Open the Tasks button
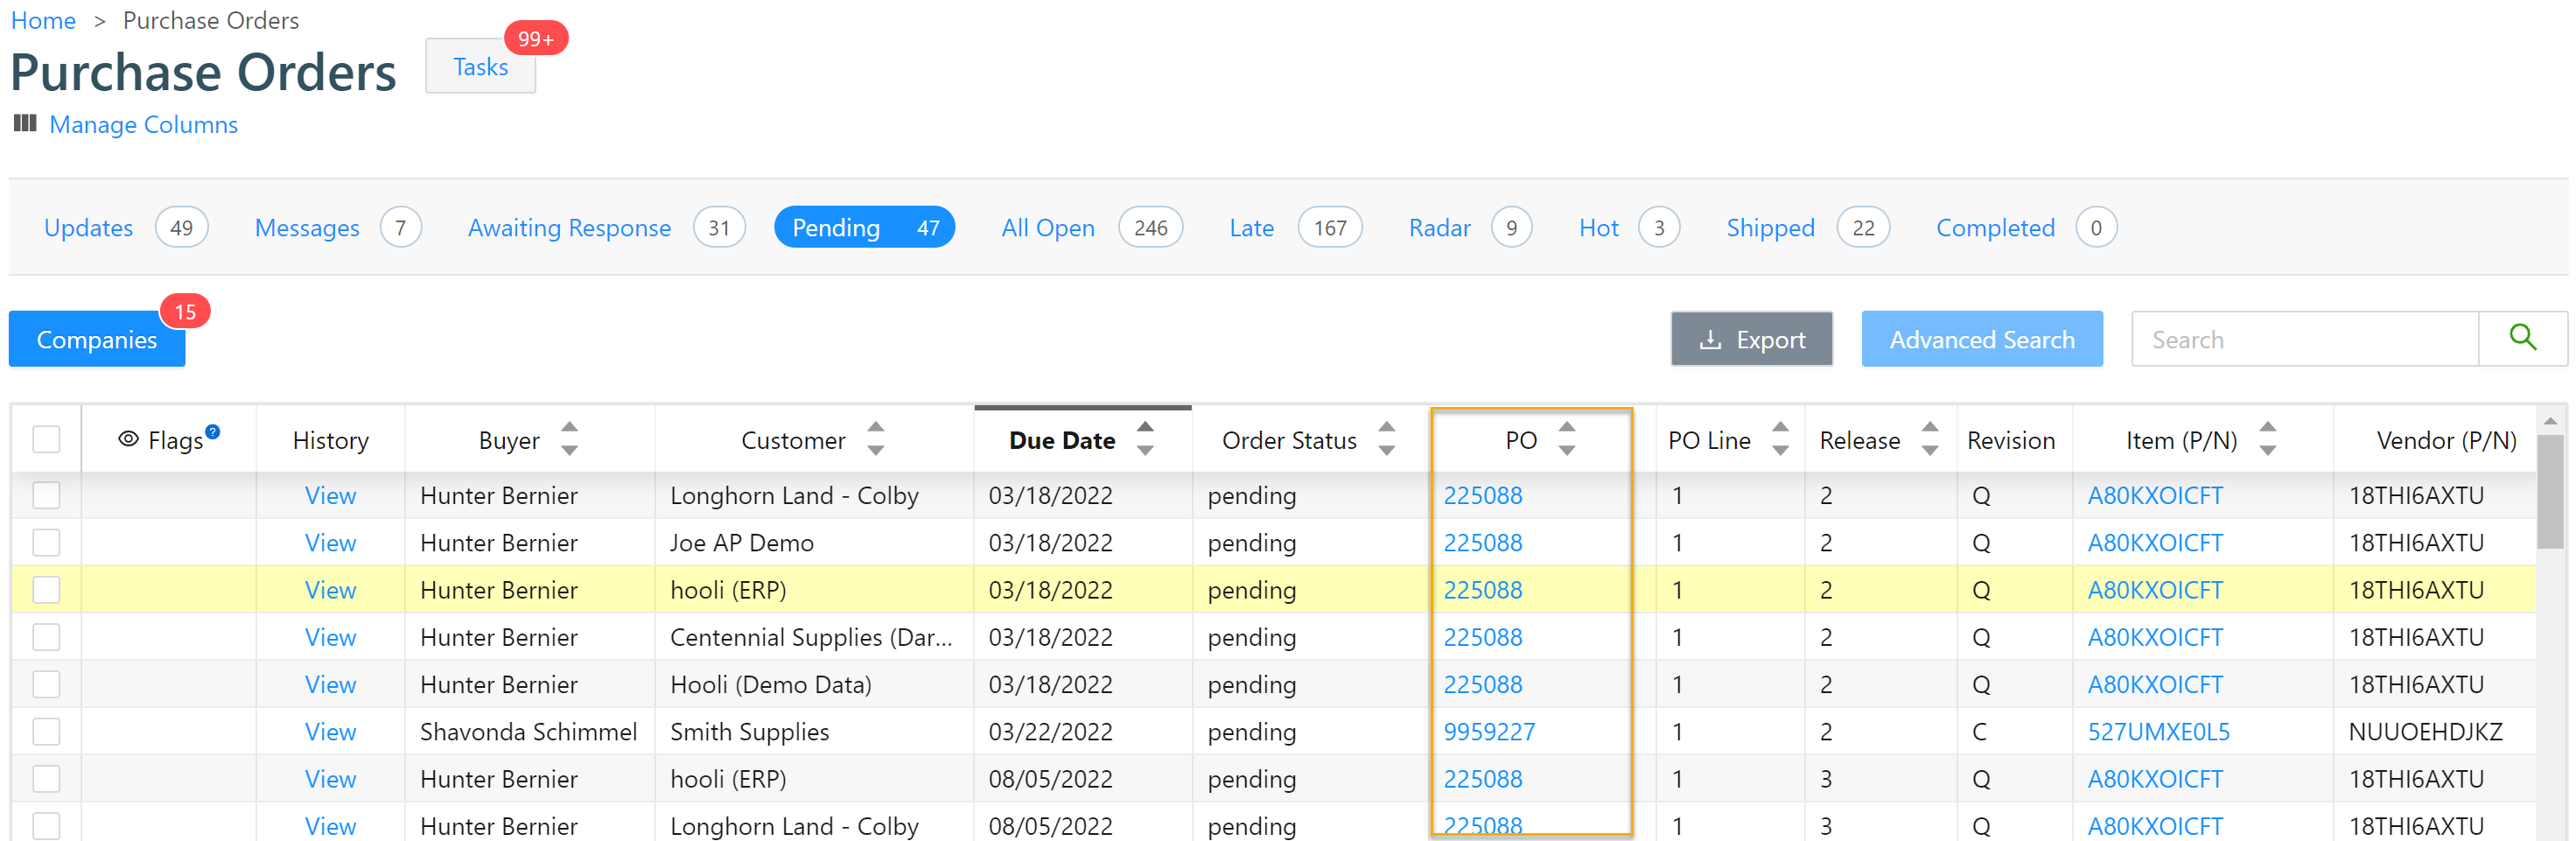The height and width of the screenshot is (841, 2576). pos(480,66)
